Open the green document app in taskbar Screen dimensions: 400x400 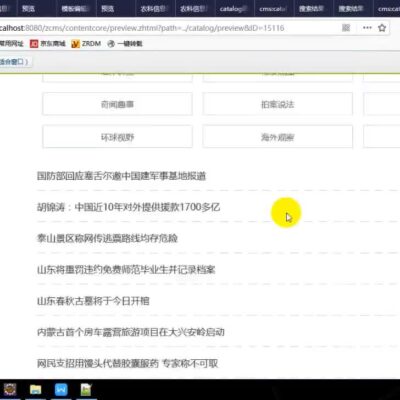(86, 389)
